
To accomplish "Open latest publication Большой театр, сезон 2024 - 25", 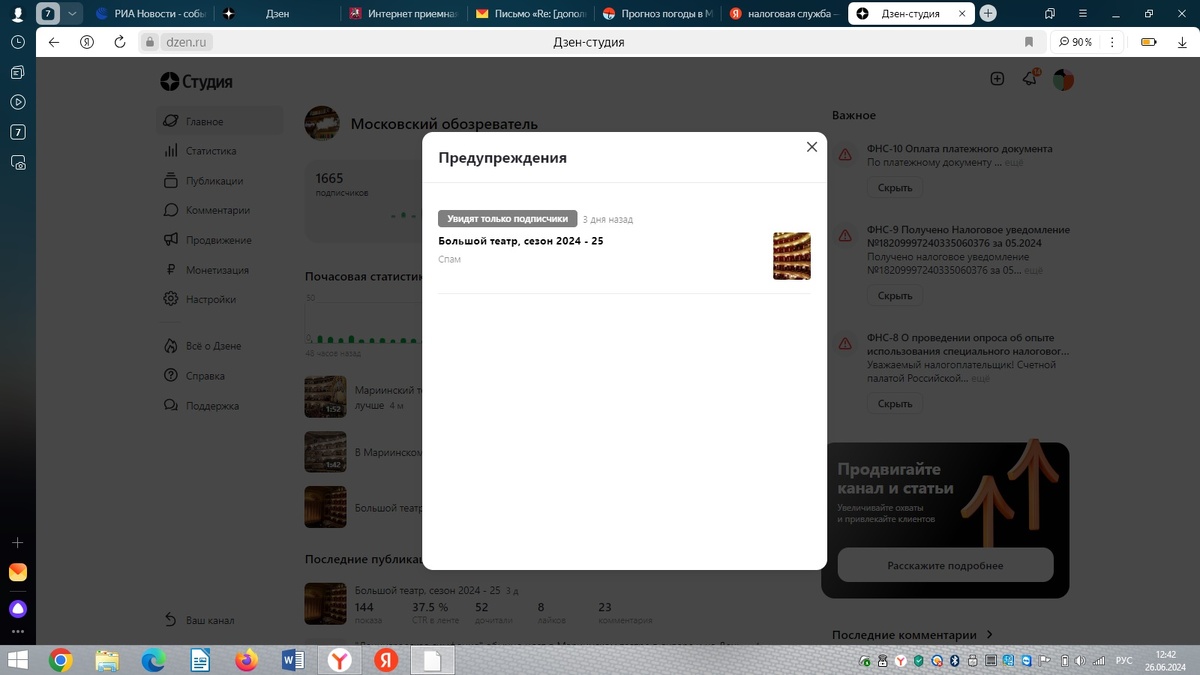I will pos(427,590).
